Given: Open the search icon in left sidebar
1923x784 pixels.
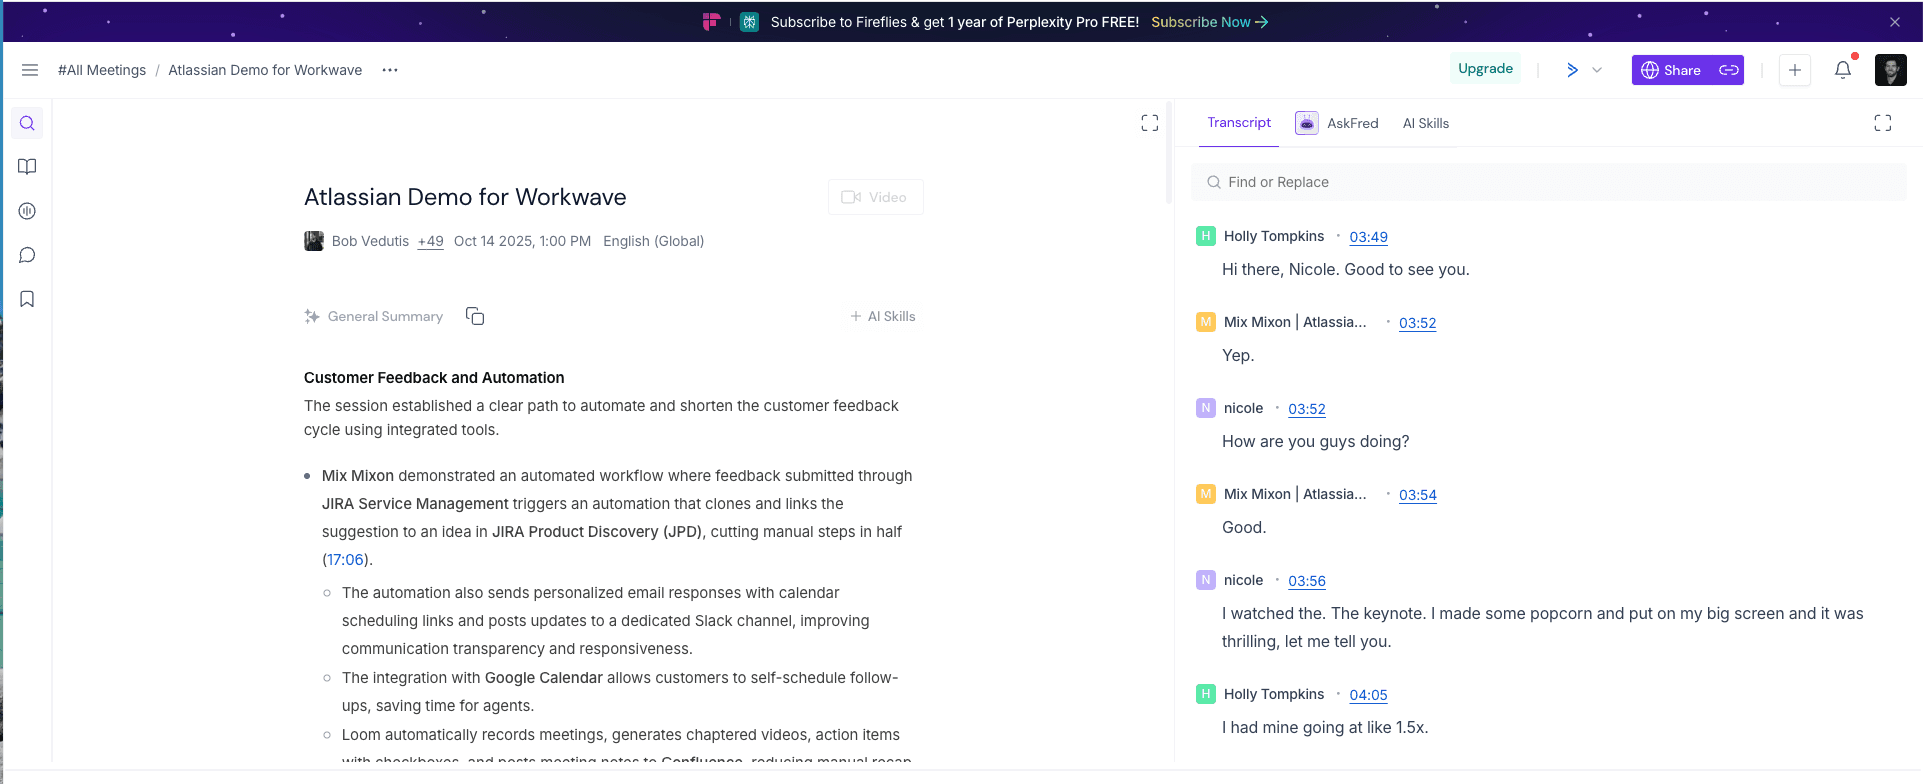Looking at the screenshot, I should coord(27,123).
